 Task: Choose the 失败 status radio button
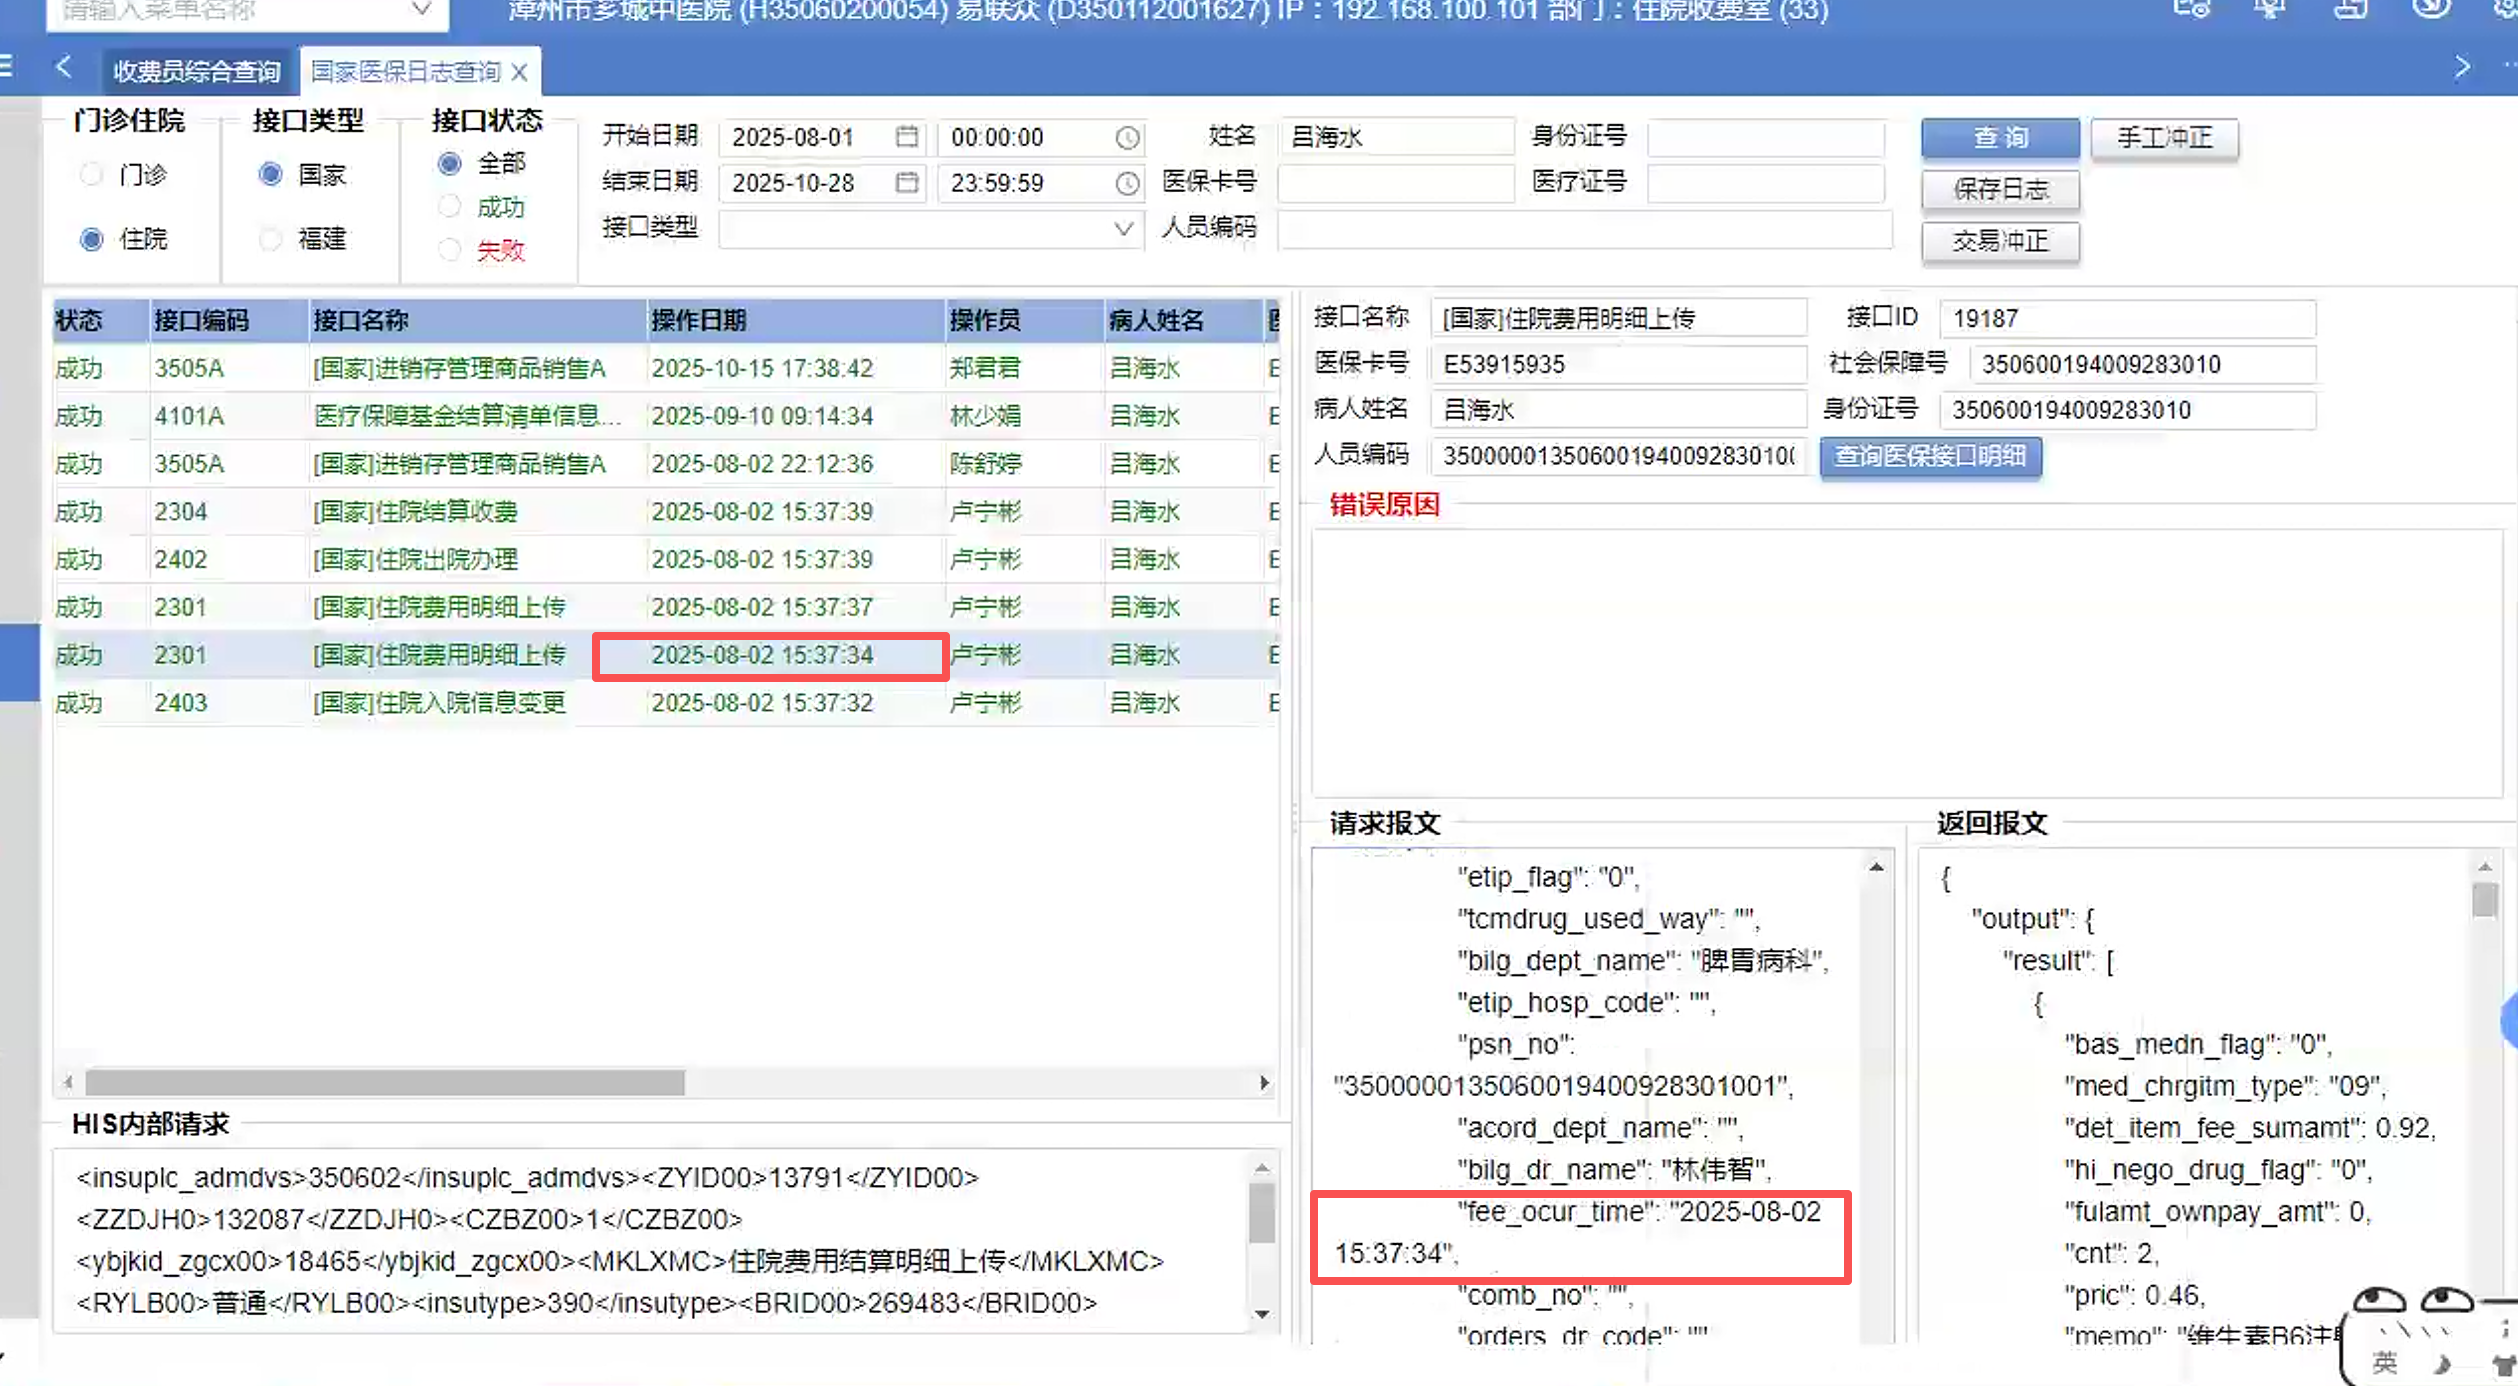[x=450, y=249]
